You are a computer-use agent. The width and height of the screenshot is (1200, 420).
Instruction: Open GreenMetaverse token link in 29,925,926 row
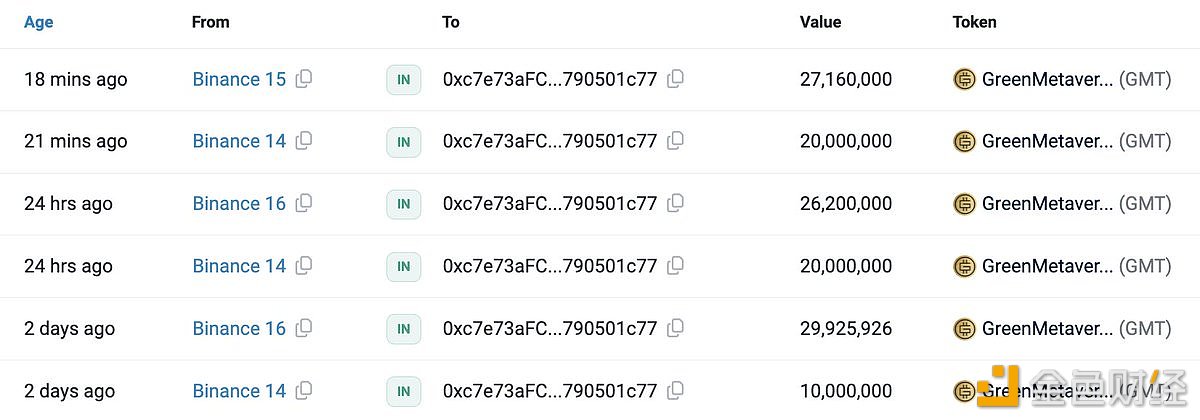(x=1047, y=328)
